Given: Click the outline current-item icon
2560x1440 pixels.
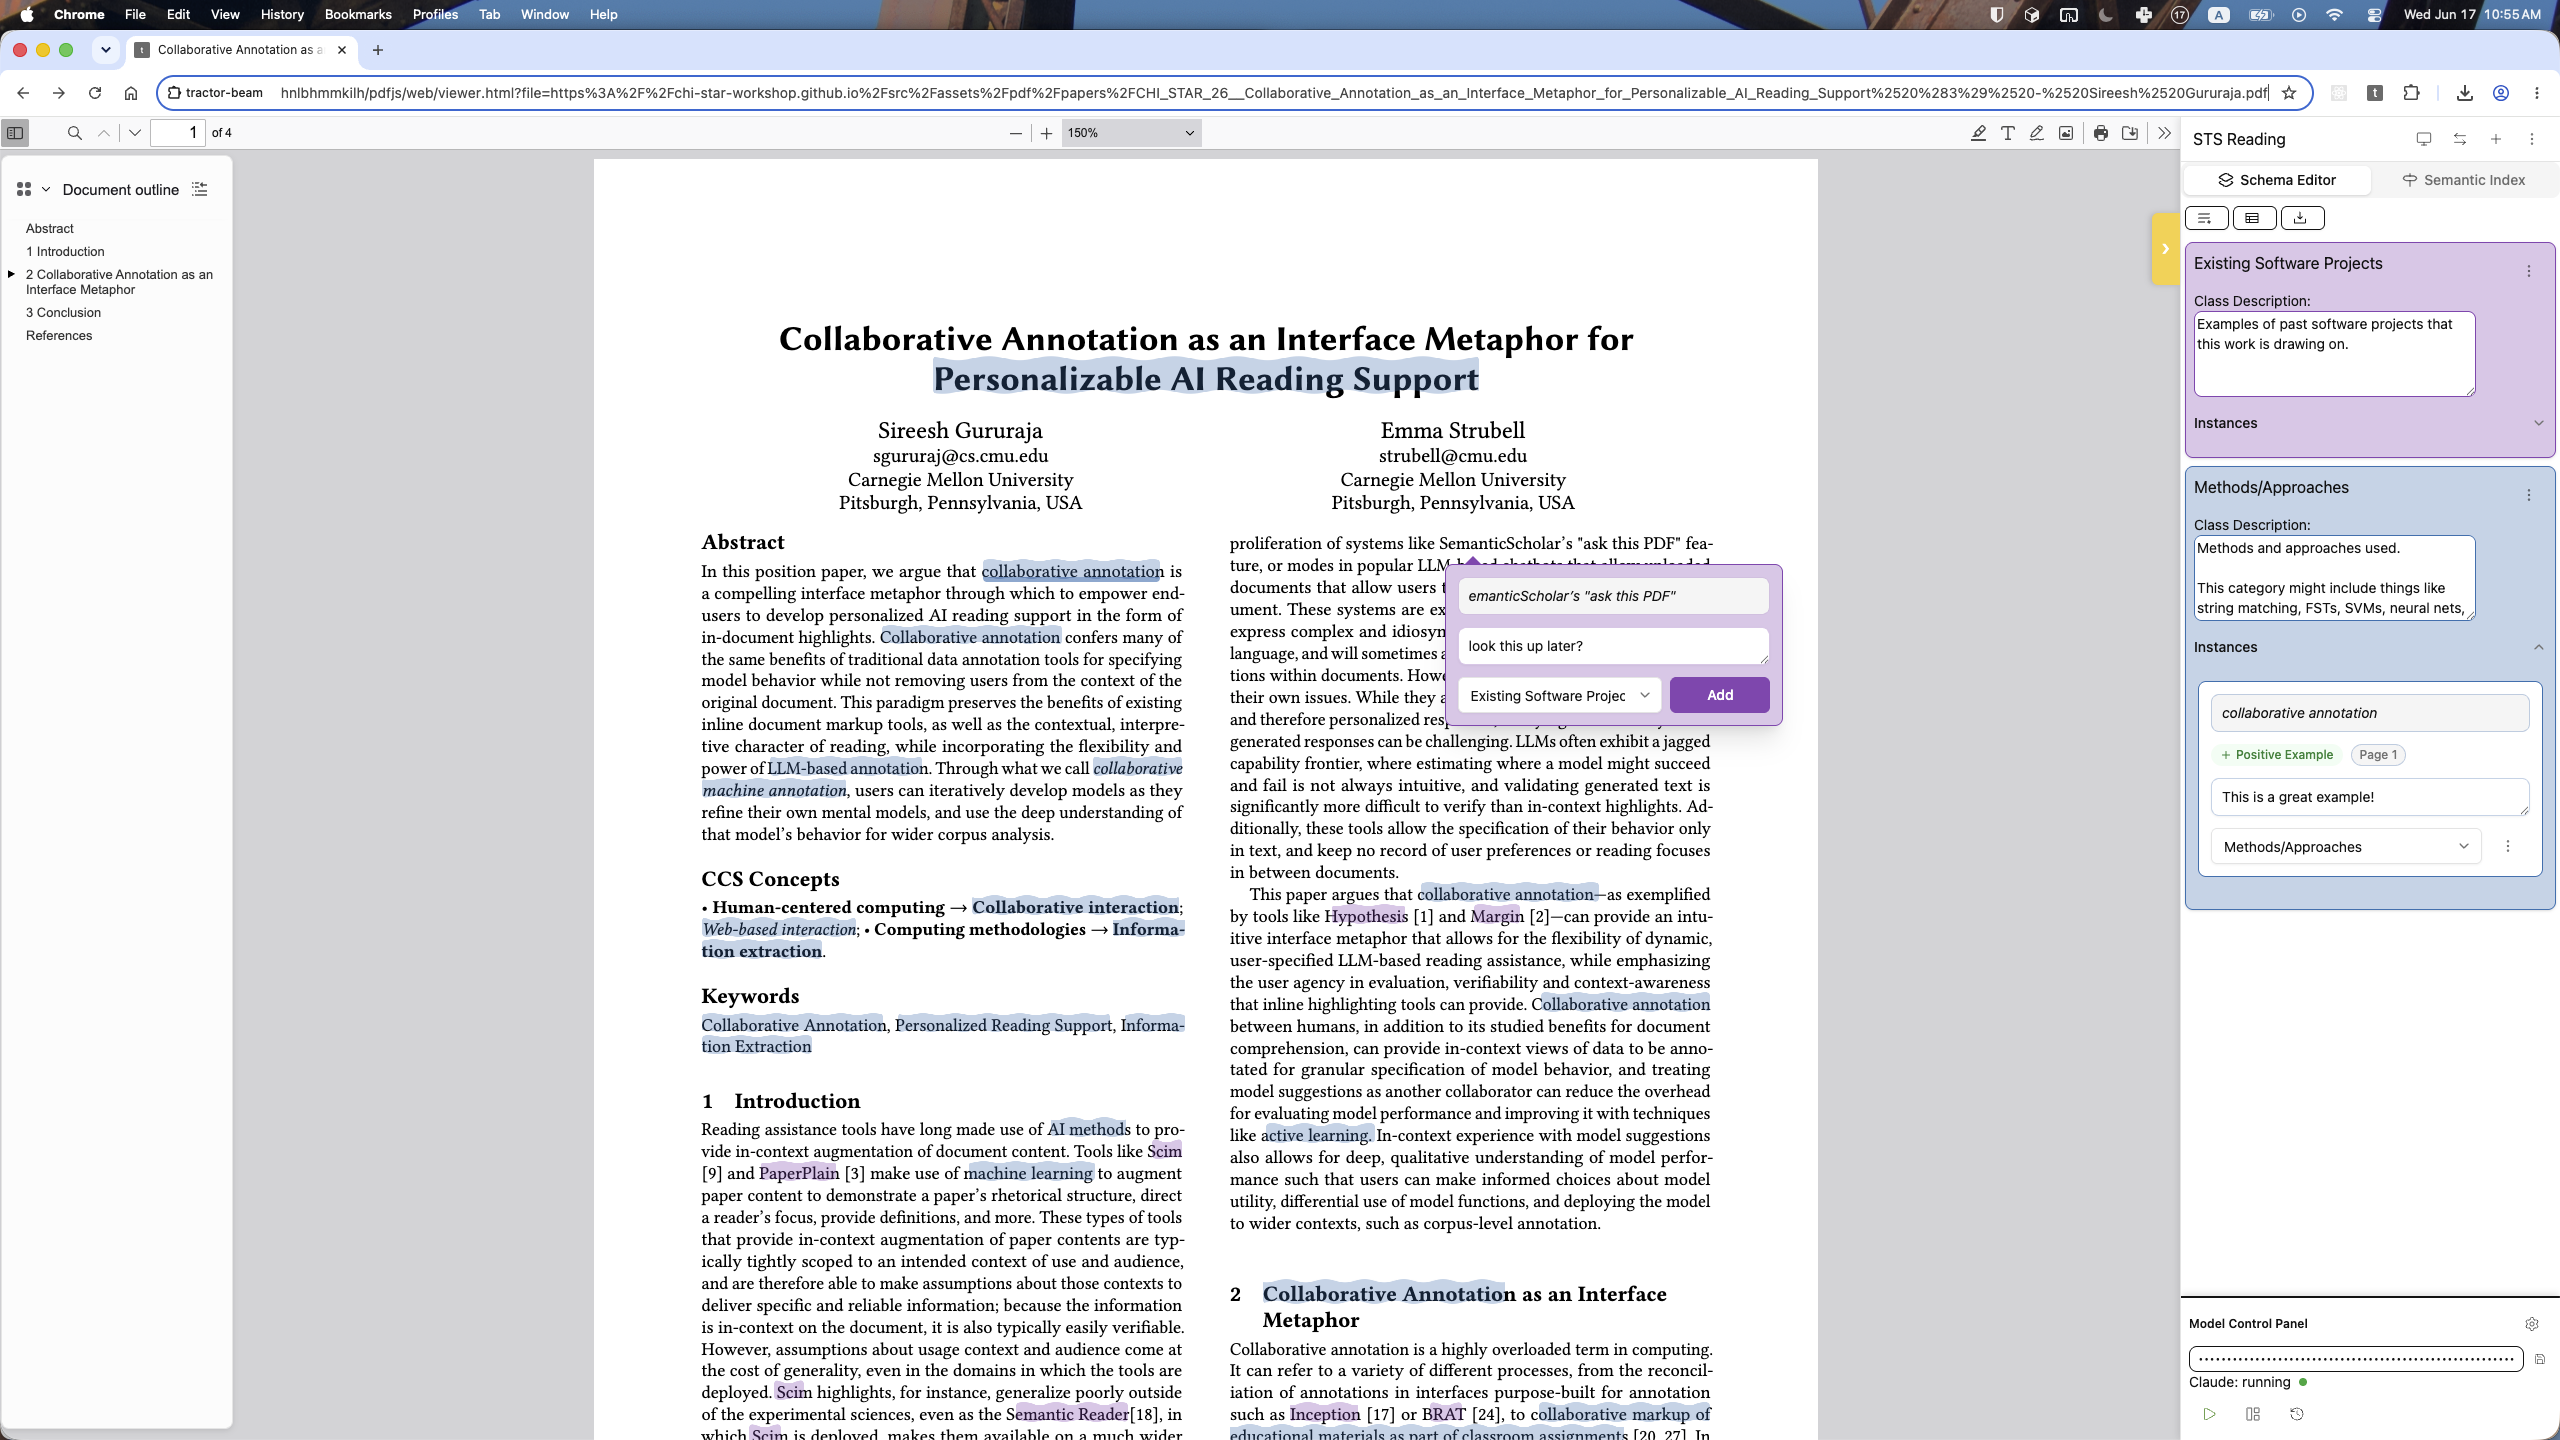Looking at the screenshot, I should click(200, 189).
